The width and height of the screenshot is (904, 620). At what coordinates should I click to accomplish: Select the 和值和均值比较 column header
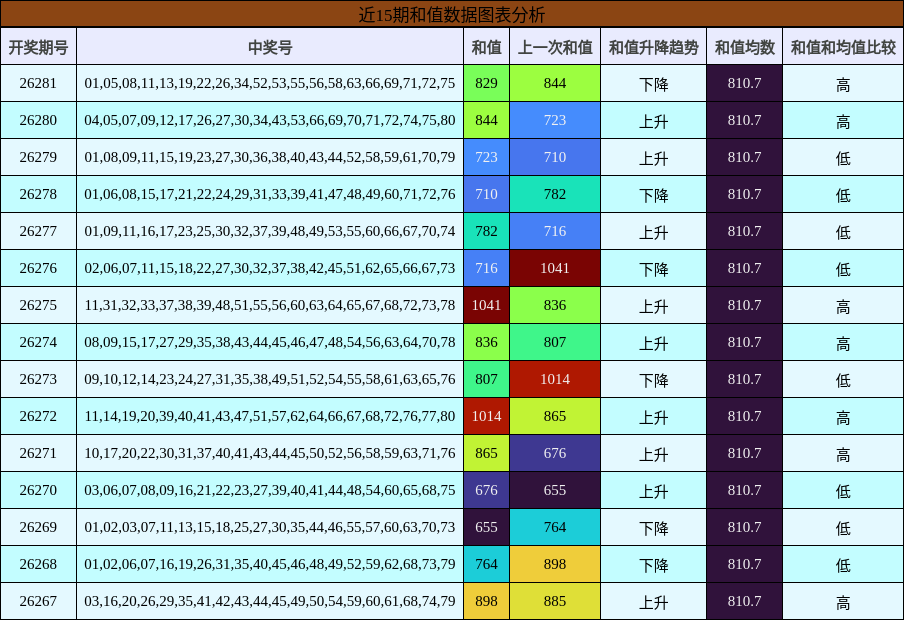click(843, 47)
